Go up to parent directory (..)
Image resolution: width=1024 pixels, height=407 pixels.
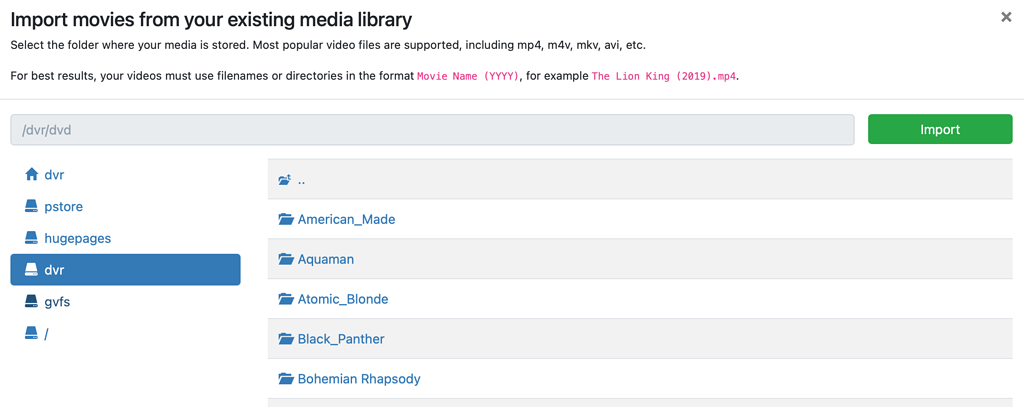coord(301,180)
